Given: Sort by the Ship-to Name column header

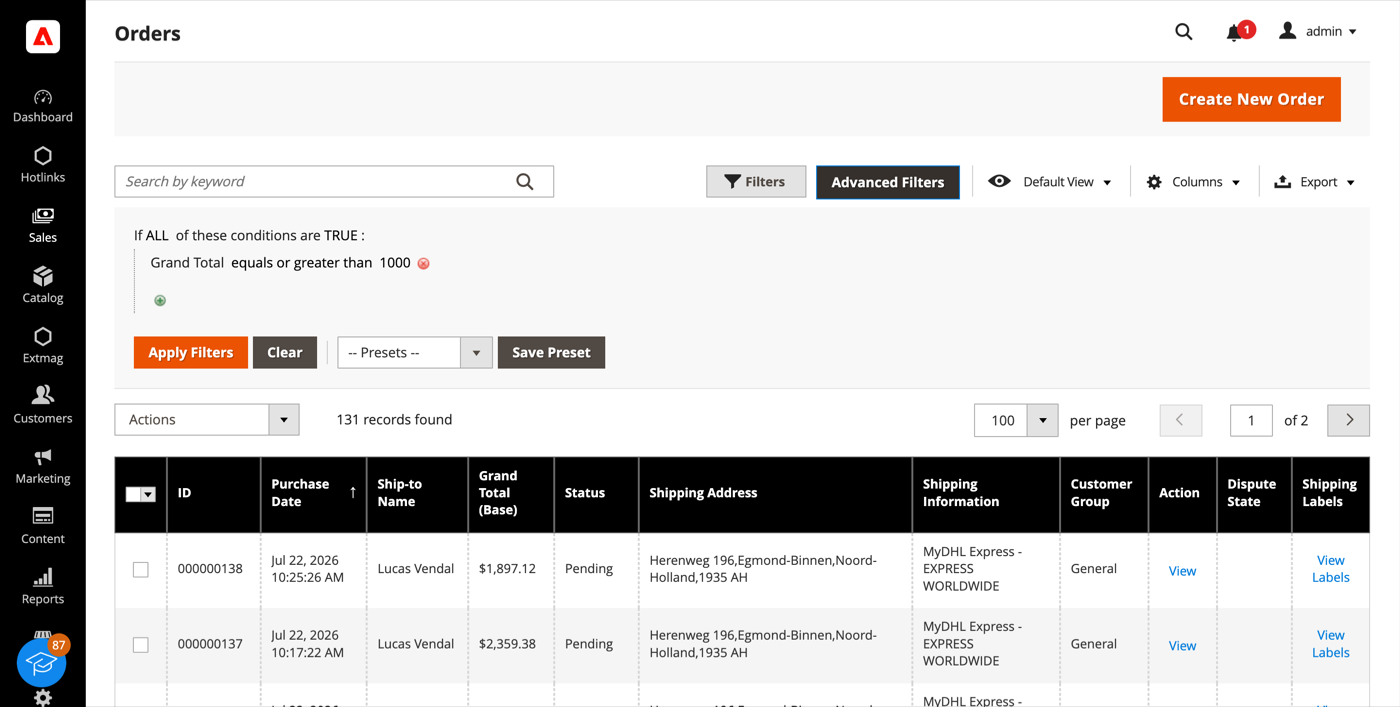Looking at the screenshot, I should pos(417,494).
